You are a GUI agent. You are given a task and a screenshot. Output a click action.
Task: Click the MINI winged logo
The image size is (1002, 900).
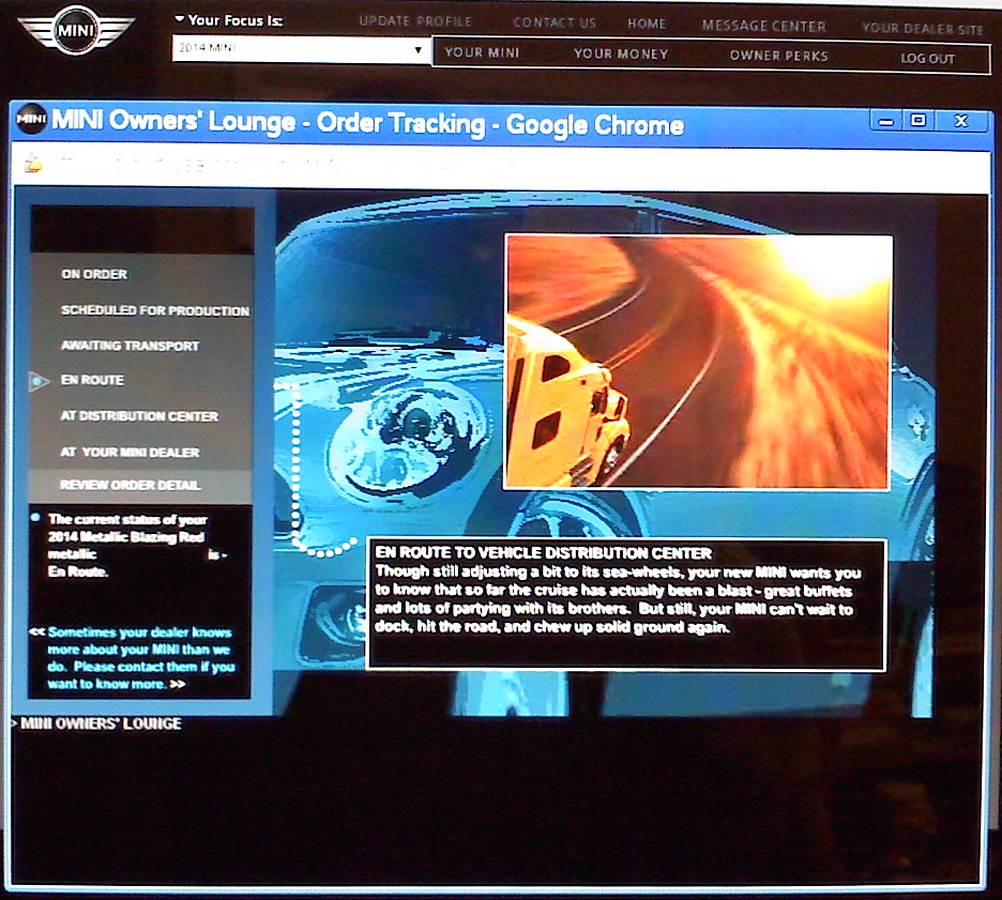click(x=76, y=30)
